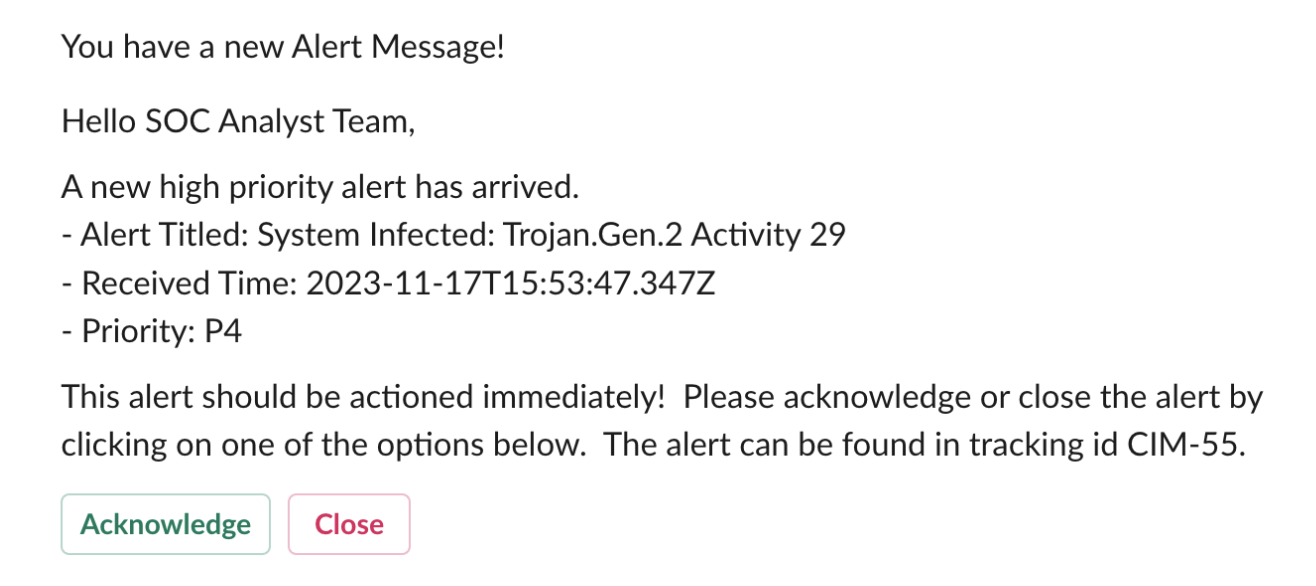Click the P4 priority value

[222, 332]
